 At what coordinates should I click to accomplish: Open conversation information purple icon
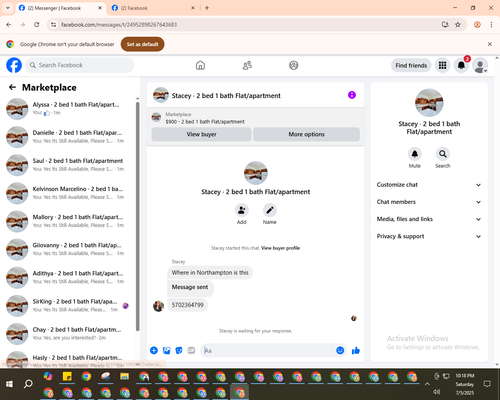(352, 95)
